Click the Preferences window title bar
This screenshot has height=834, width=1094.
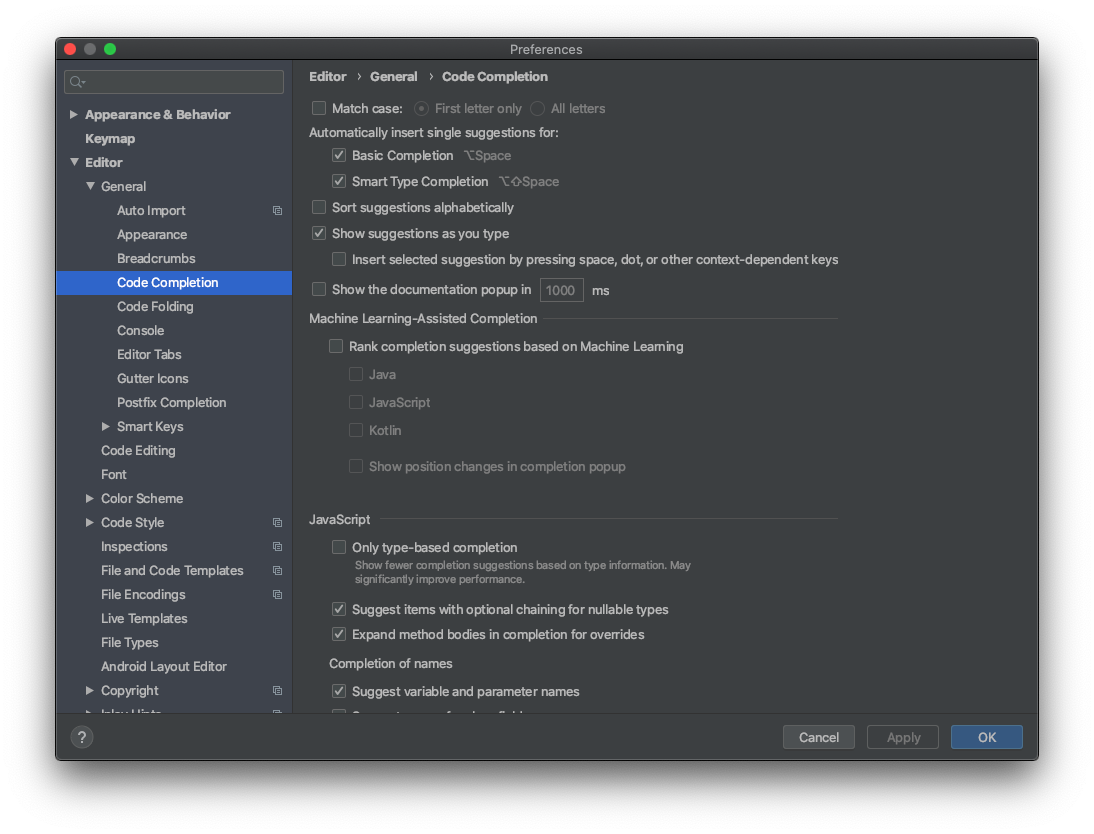click(x=546, y=49)
